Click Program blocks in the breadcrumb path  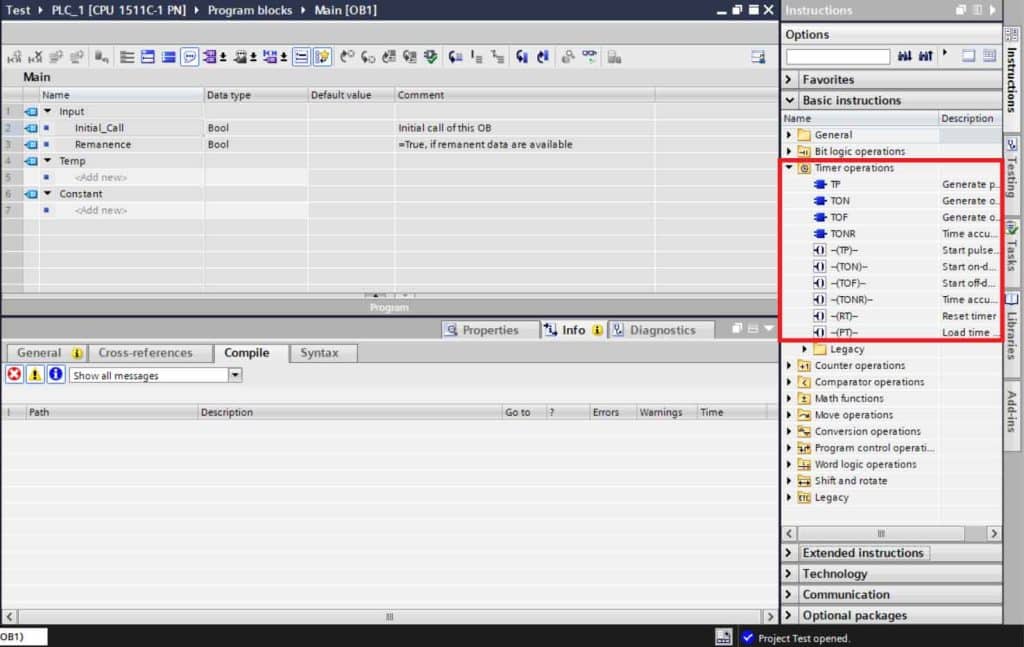(x=249, y=10)
